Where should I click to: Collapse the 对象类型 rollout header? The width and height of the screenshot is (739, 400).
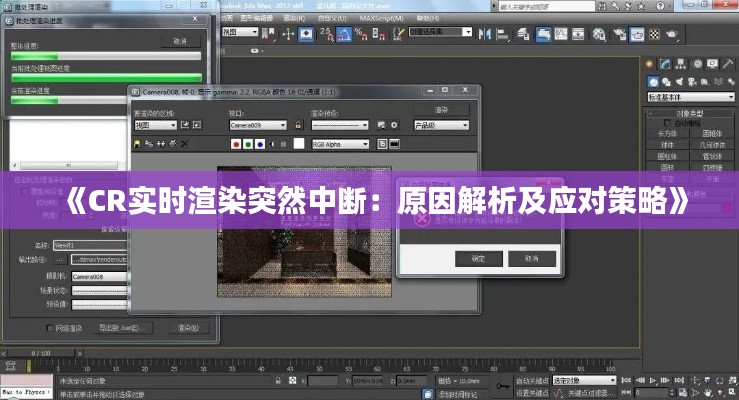tap(692, 113)
